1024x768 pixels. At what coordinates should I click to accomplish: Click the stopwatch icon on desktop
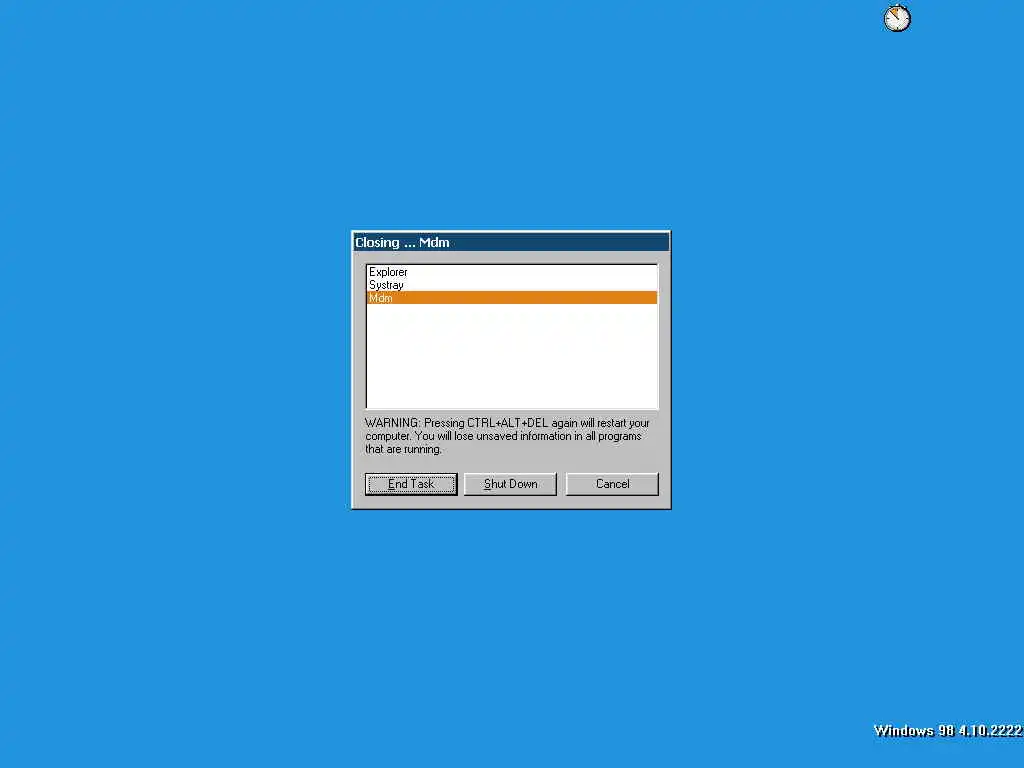pyautogui.click(x=897, y=18)
